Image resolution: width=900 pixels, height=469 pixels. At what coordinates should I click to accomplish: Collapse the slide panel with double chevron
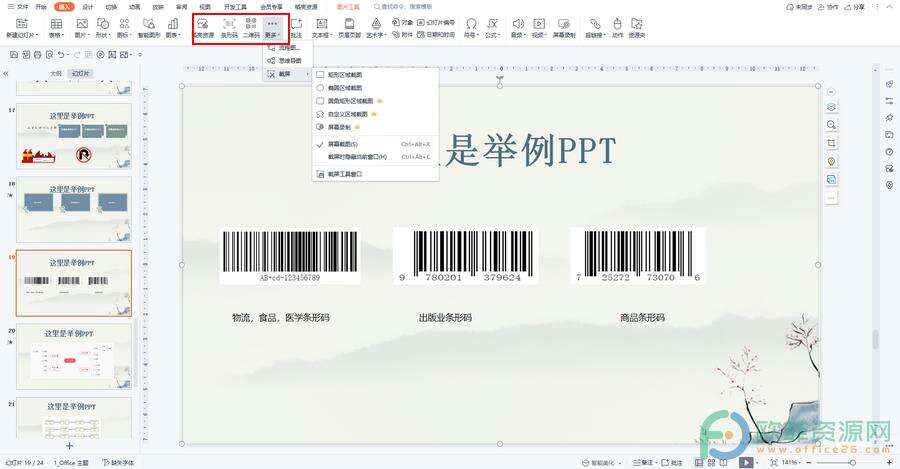[6, 73]
